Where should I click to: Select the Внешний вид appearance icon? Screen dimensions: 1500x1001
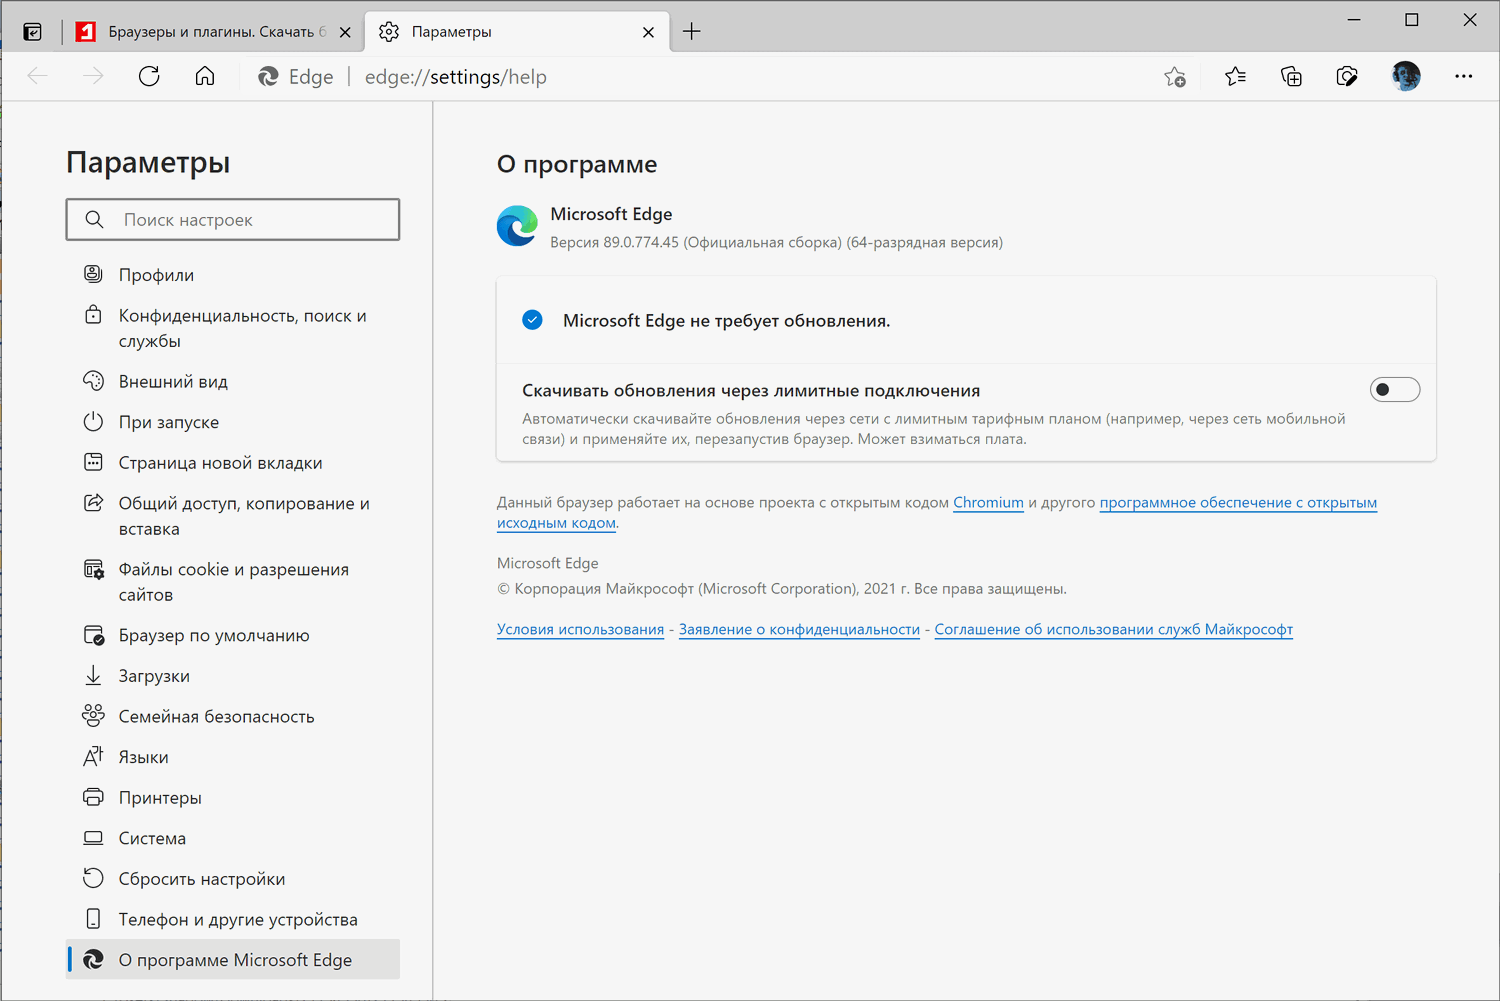click(93, 381)
